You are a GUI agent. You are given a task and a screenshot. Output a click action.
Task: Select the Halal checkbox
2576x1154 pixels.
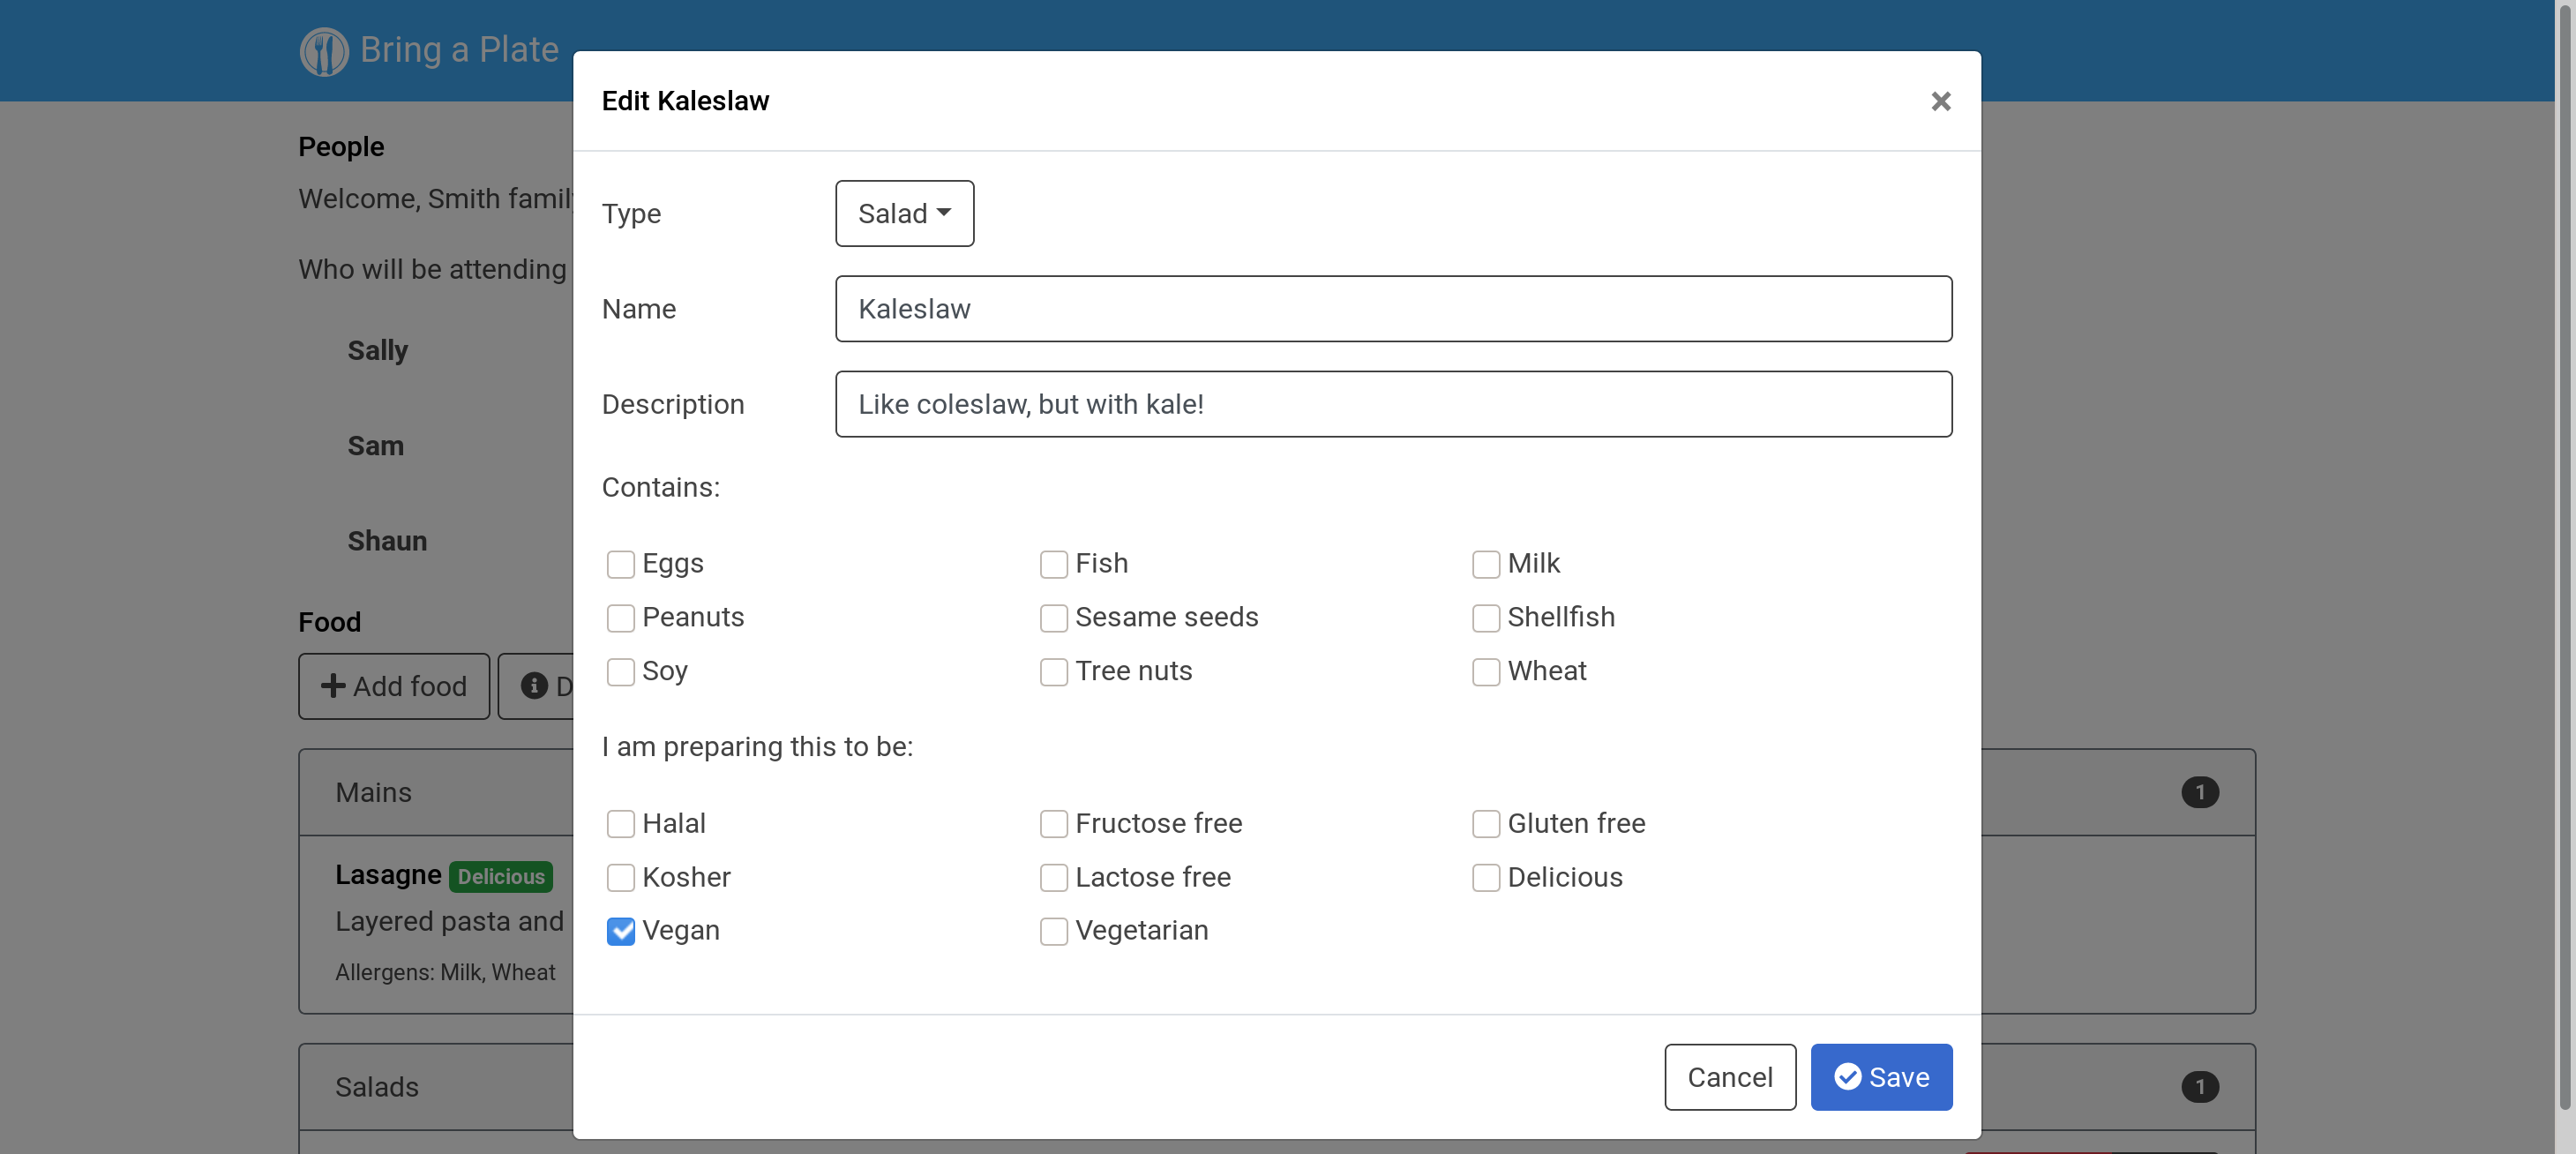(620, 824)
